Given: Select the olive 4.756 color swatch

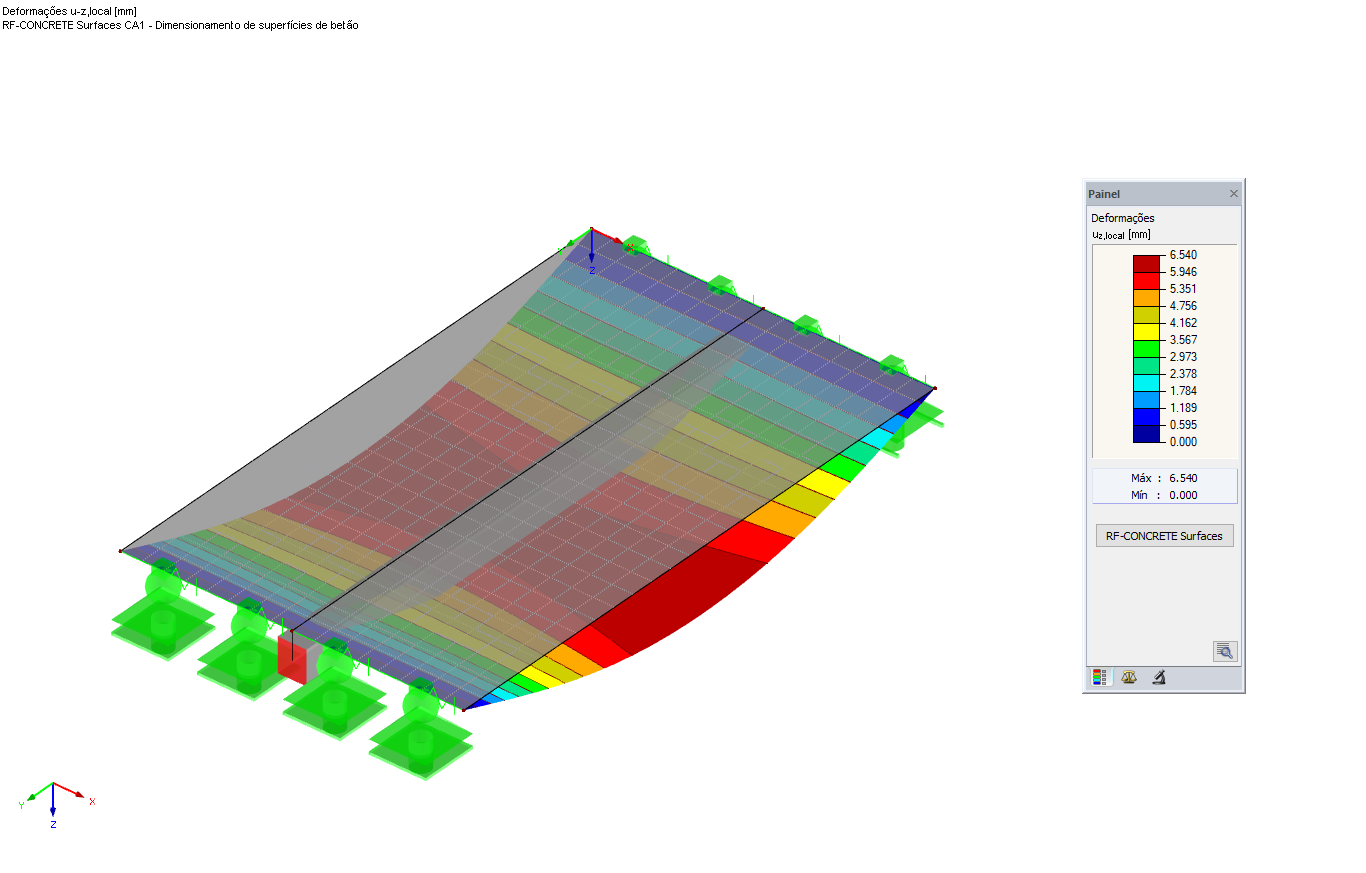Looking at the screenshot, I should coord(1146,315).
